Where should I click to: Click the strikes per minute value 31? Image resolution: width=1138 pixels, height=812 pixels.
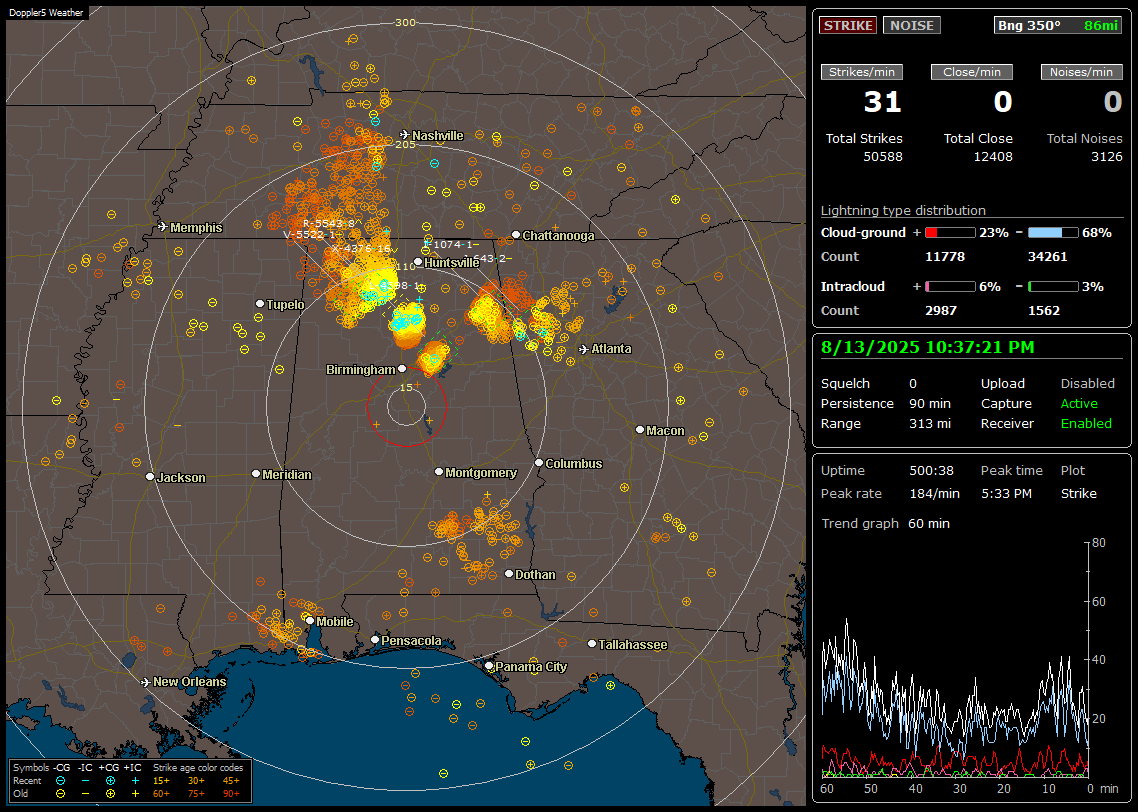click(x=883, y=102)
